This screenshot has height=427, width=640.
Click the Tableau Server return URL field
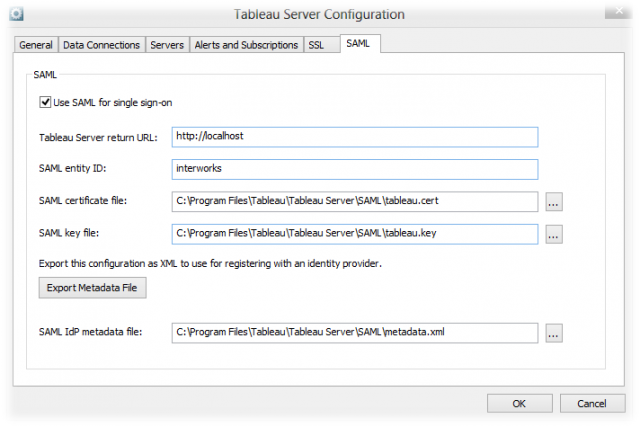coord(355,137)
